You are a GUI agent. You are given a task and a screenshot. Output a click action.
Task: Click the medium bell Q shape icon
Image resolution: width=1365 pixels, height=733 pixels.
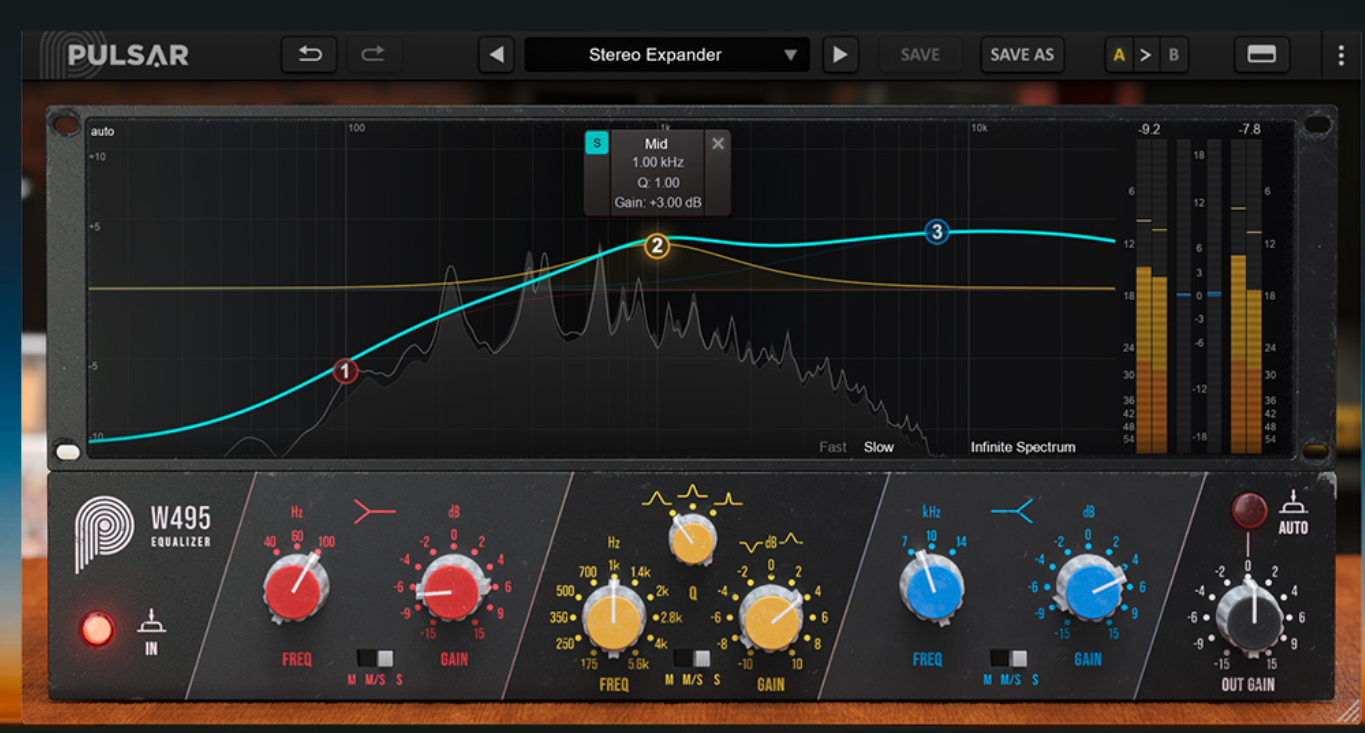[691, 493]
